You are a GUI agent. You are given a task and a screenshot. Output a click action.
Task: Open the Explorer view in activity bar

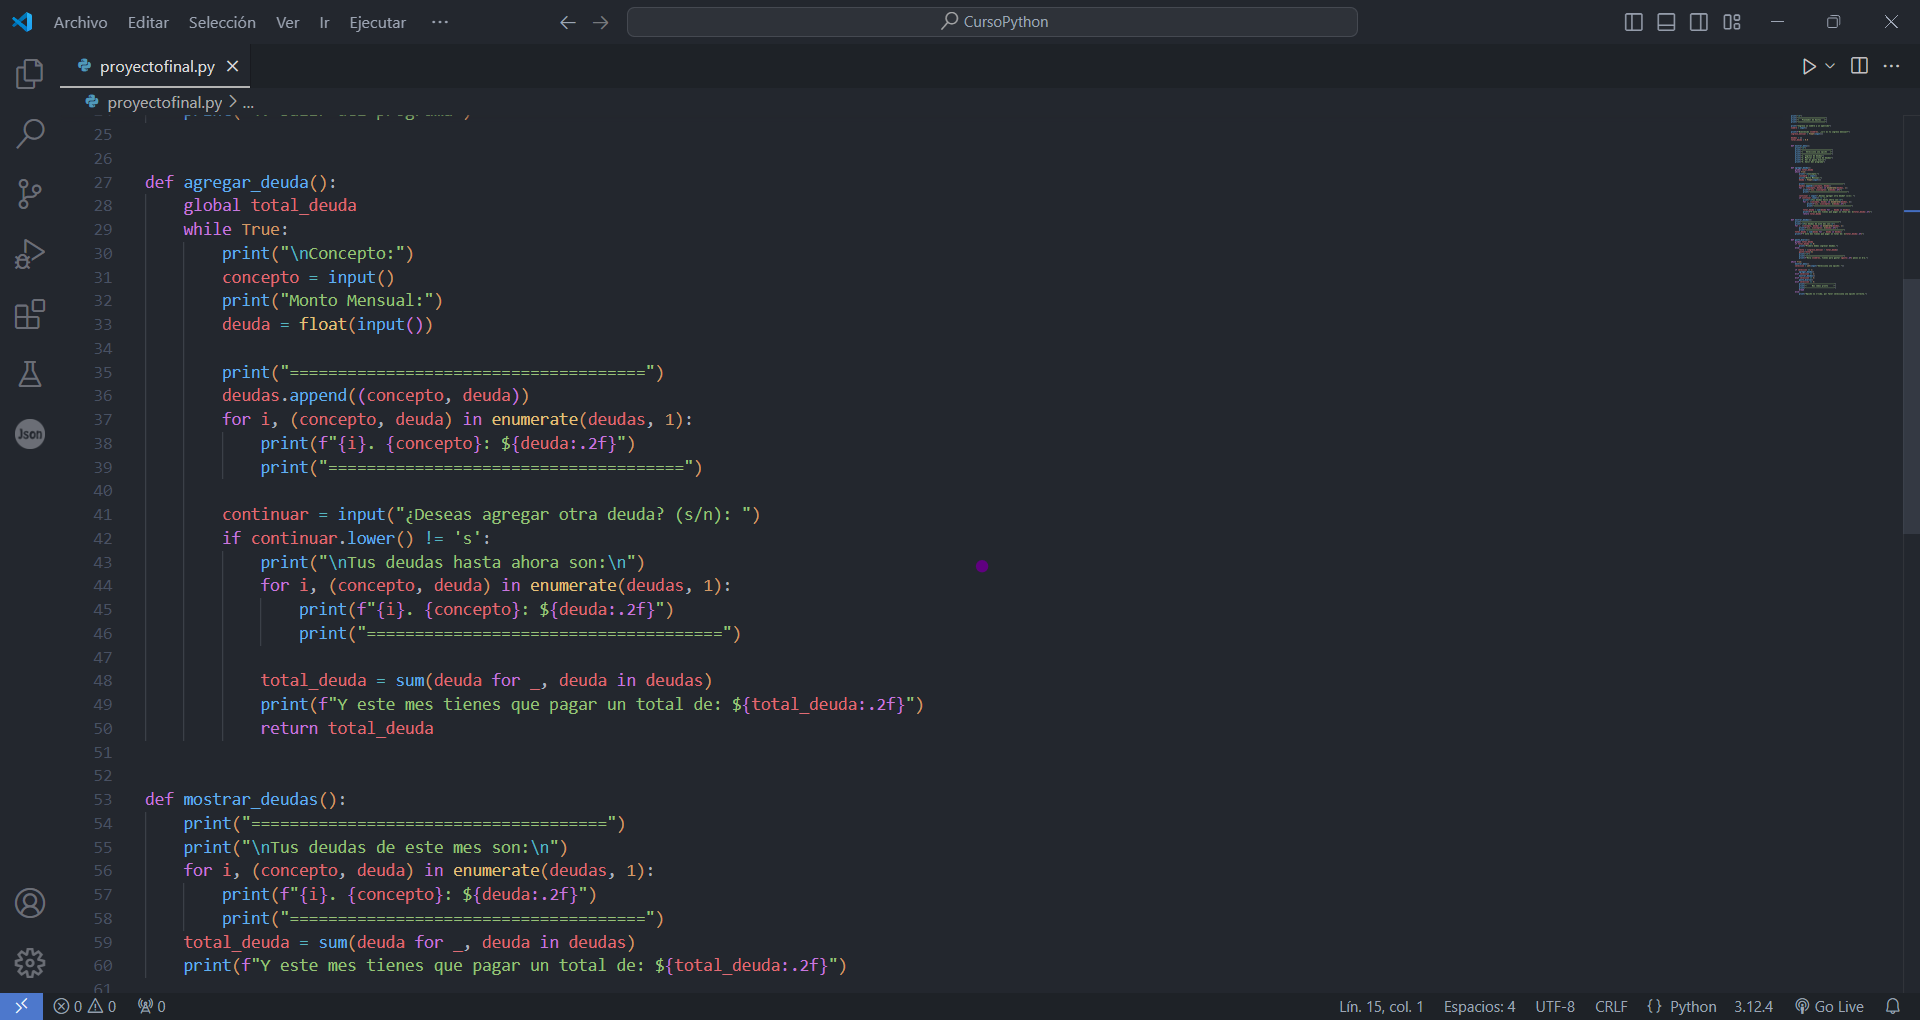pos(30,74)
